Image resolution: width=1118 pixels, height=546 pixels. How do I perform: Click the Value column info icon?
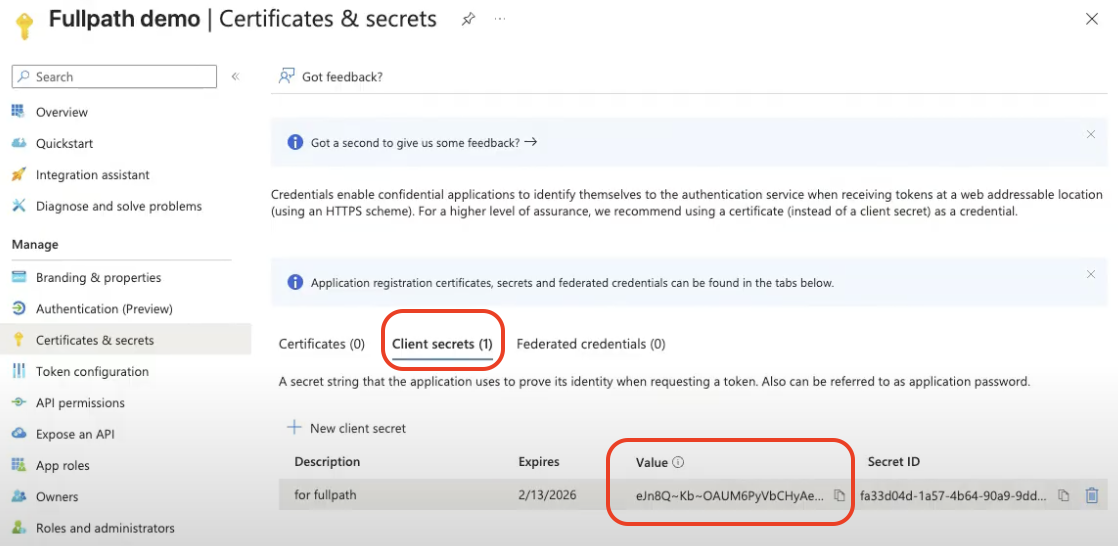coord(678,462)
